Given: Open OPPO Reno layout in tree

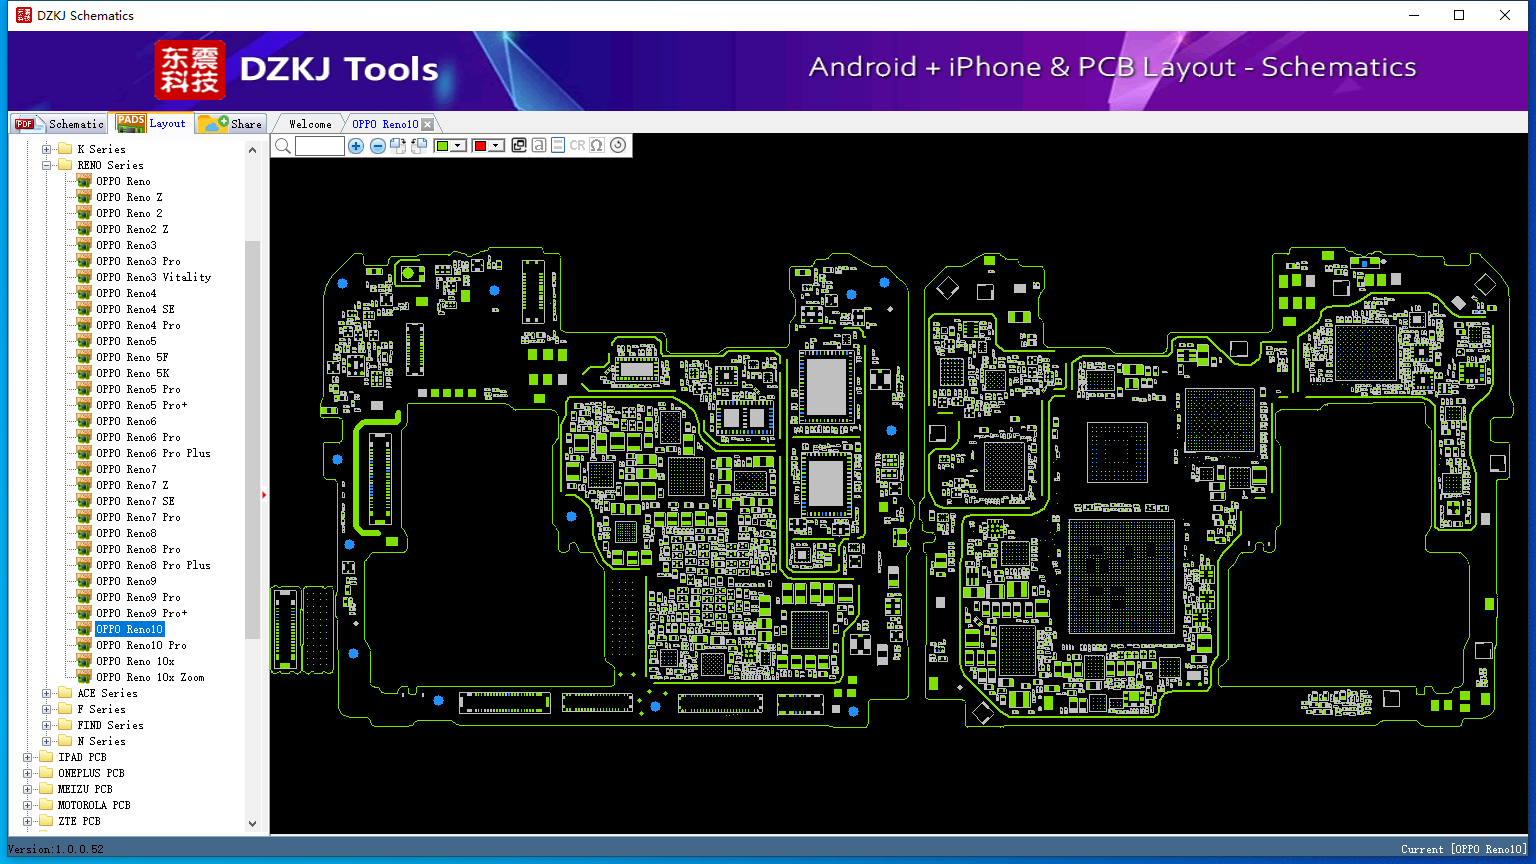Looking at the screenshot, I should tap(123, 181).
